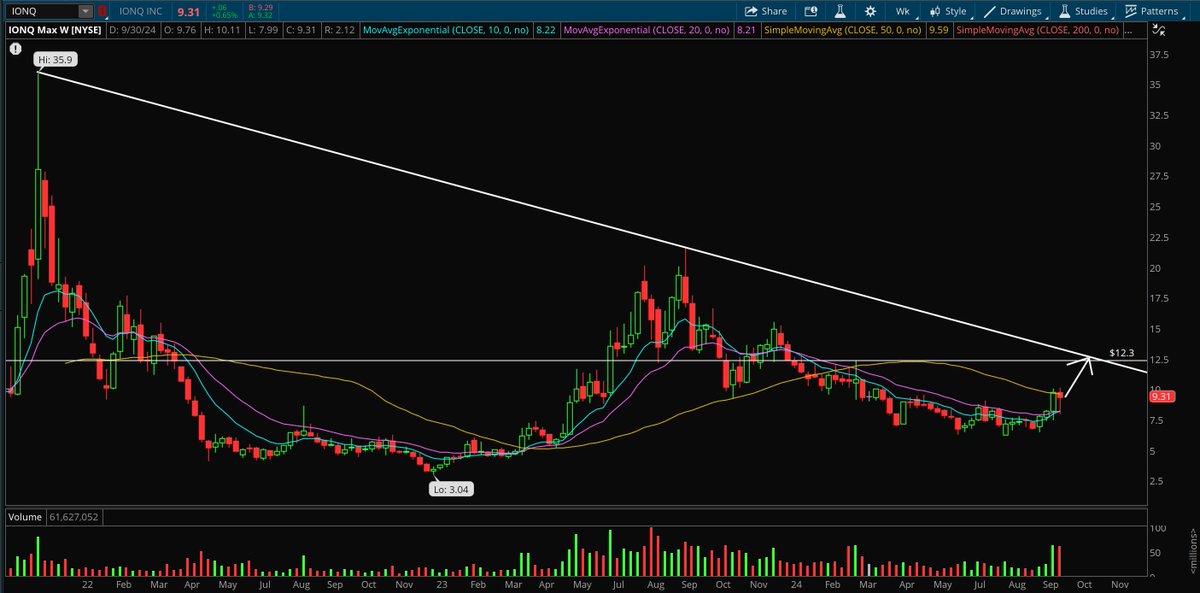Click the IONQ symbol input field
Screen dimensions: 1200x593
pos(40,11)
